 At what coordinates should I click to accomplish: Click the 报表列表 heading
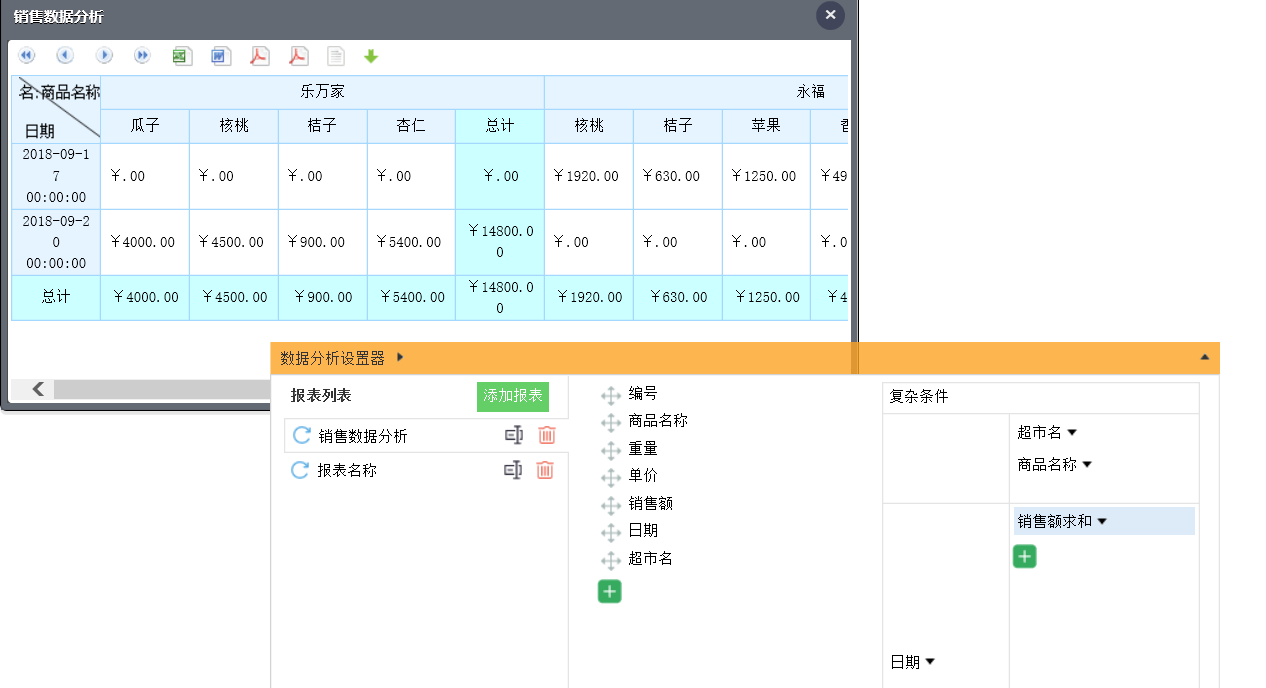(321, 396)
